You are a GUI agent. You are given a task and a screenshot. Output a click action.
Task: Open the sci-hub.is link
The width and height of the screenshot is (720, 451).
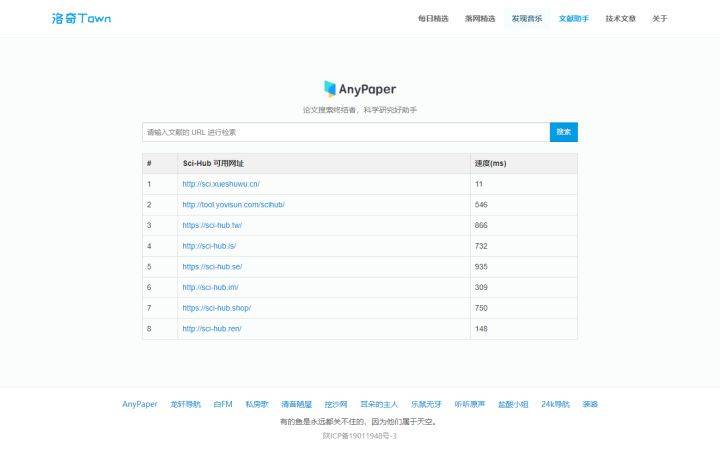point(209,246)
